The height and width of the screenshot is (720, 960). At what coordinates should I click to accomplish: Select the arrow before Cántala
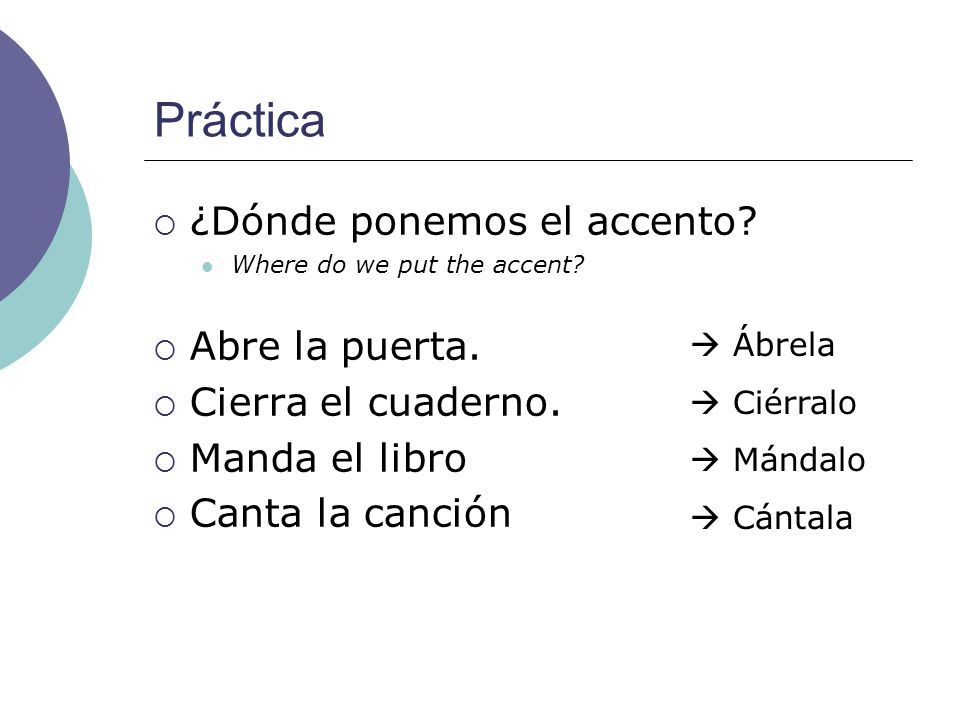point(705,518)
